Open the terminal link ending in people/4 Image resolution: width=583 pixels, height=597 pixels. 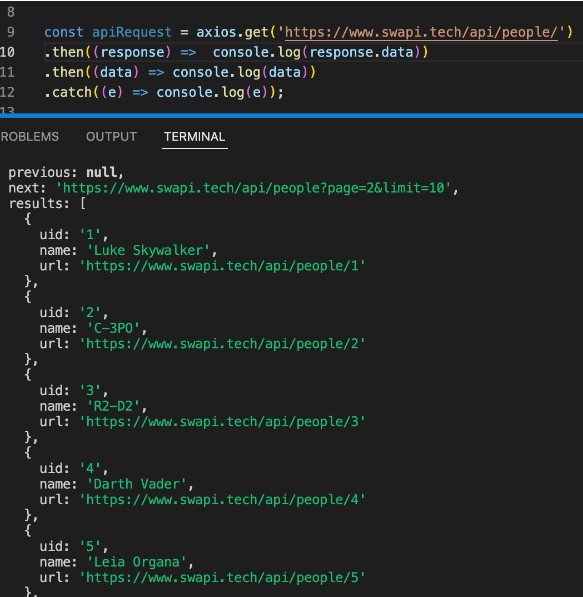coord(222,500)
